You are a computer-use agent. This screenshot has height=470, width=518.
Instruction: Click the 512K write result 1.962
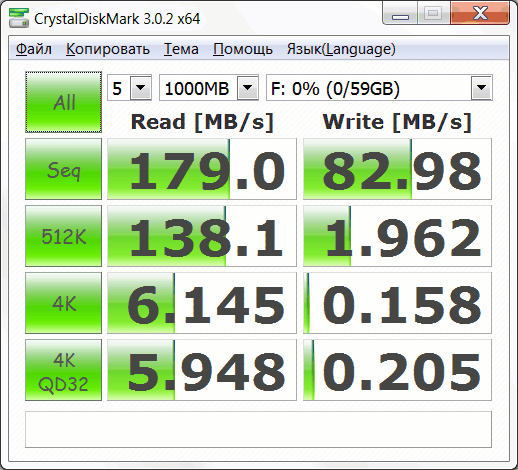click(x=397, y=236)
